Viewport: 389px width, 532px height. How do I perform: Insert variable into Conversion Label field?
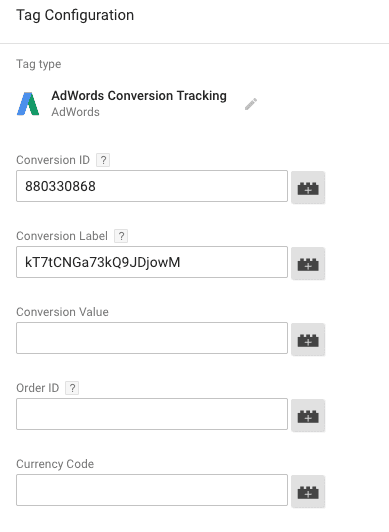pyautogui.click(x=308, y=263)
